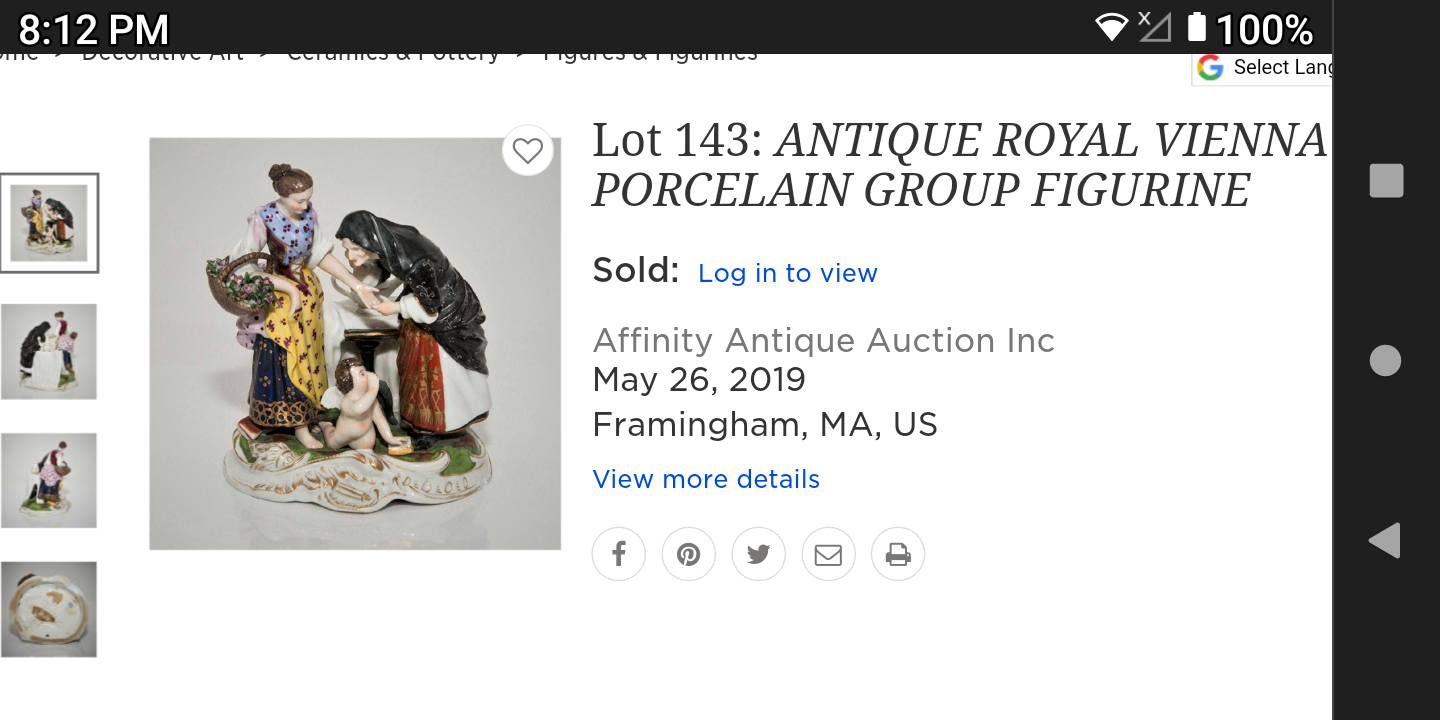Print the lot page
Viewport: 1440px width, 720px height.
(x=898, y=554)
